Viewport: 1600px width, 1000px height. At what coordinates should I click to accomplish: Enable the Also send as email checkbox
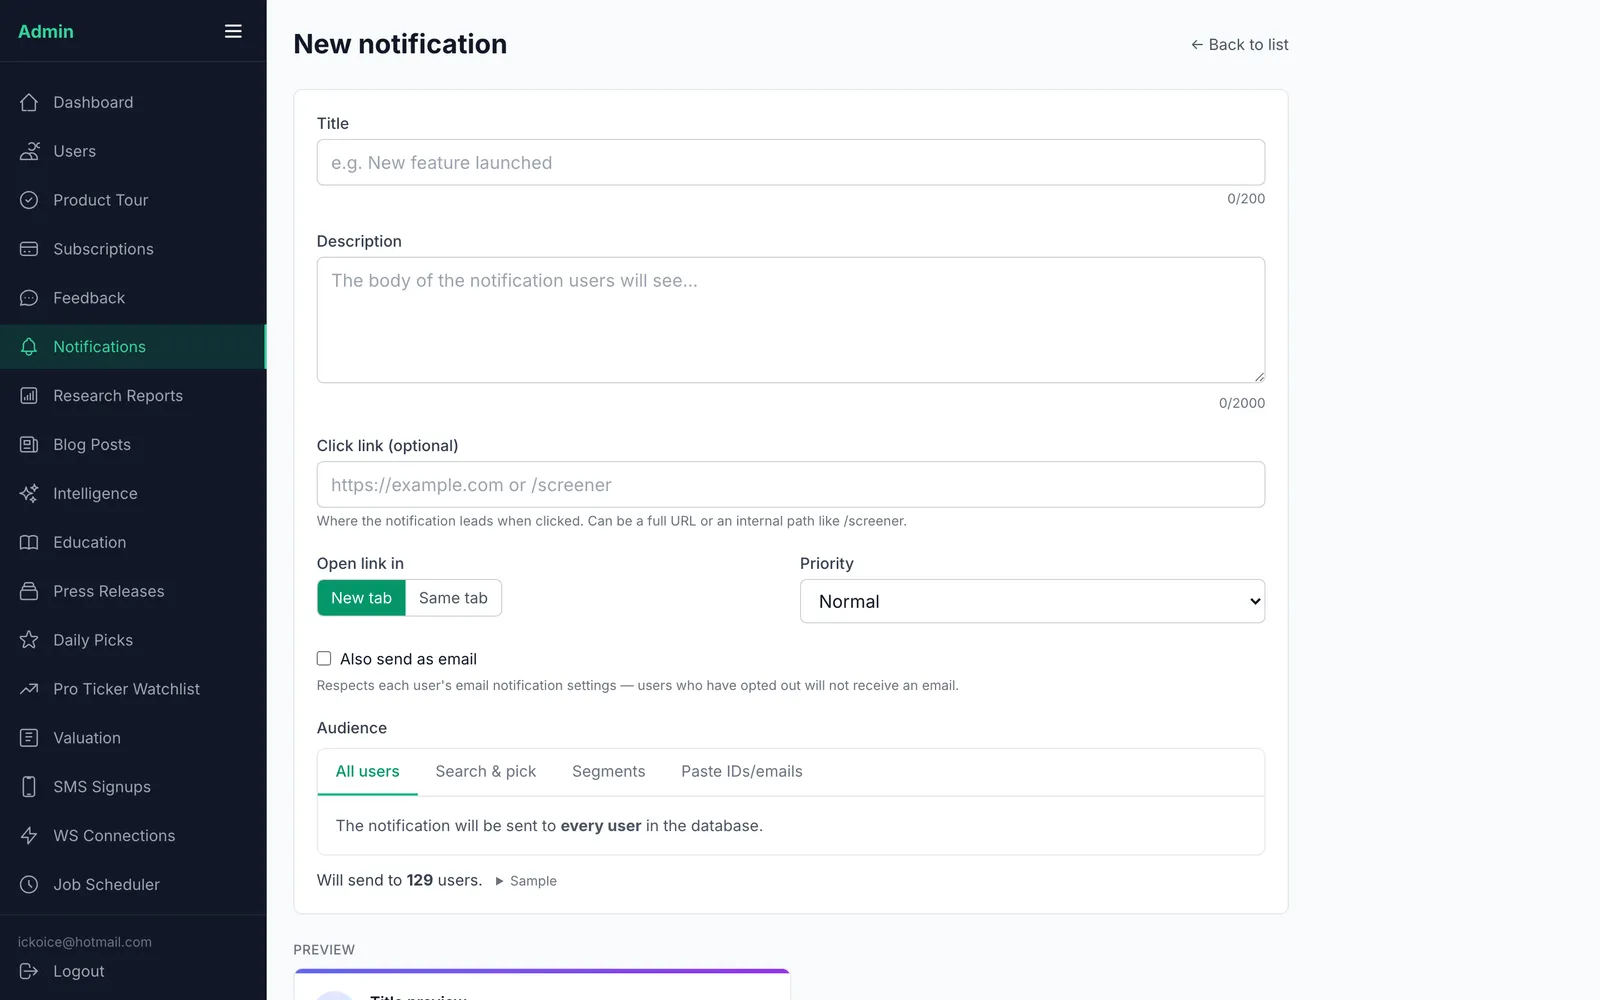pyautogui.click(x=324, y=658)
